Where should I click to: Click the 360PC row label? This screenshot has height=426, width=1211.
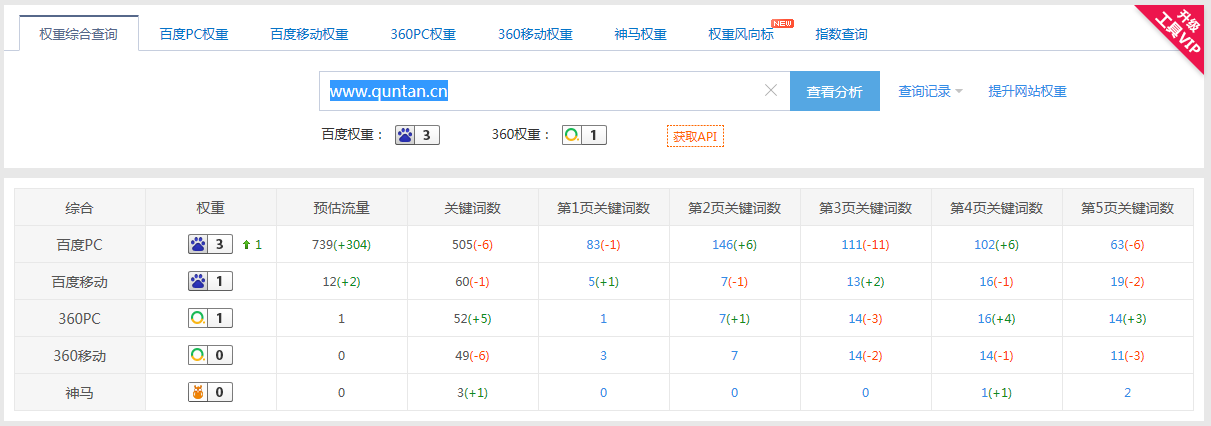pos(80,319)
